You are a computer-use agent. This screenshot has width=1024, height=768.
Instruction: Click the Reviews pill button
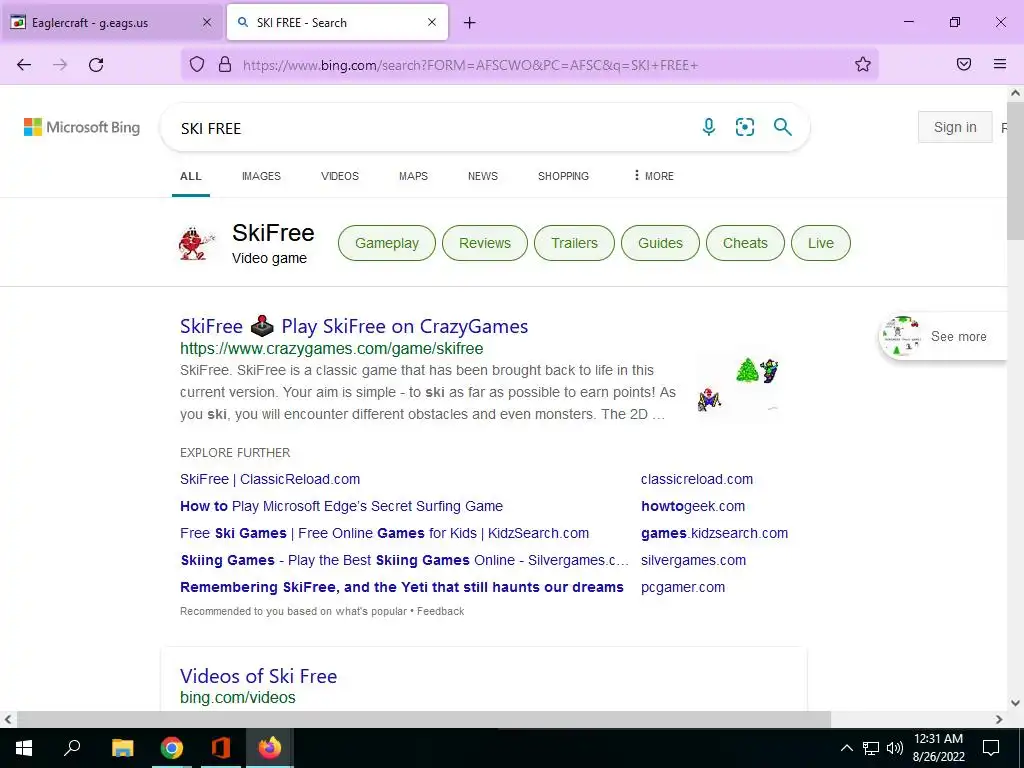485,243
